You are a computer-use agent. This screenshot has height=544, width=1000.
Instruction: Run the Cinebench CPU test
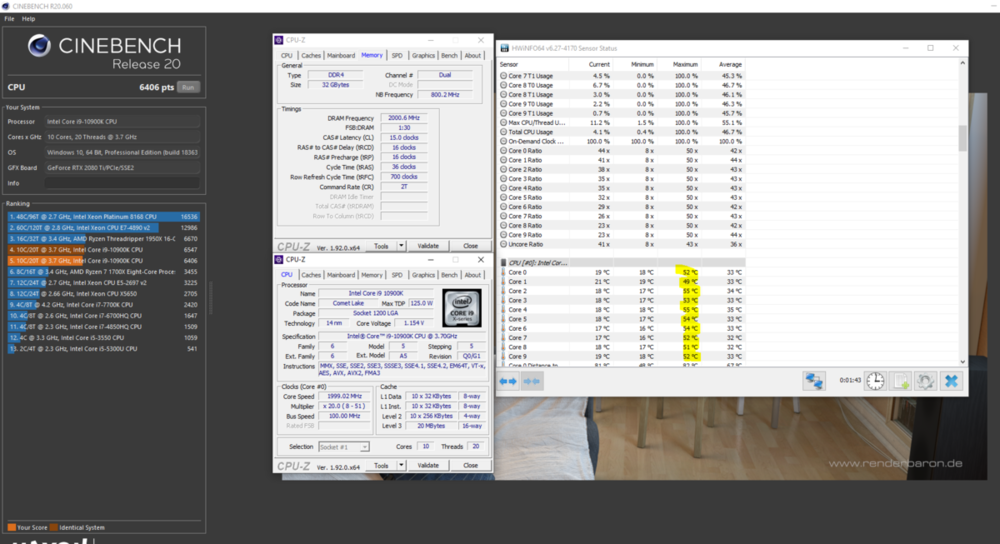(188, 87)
